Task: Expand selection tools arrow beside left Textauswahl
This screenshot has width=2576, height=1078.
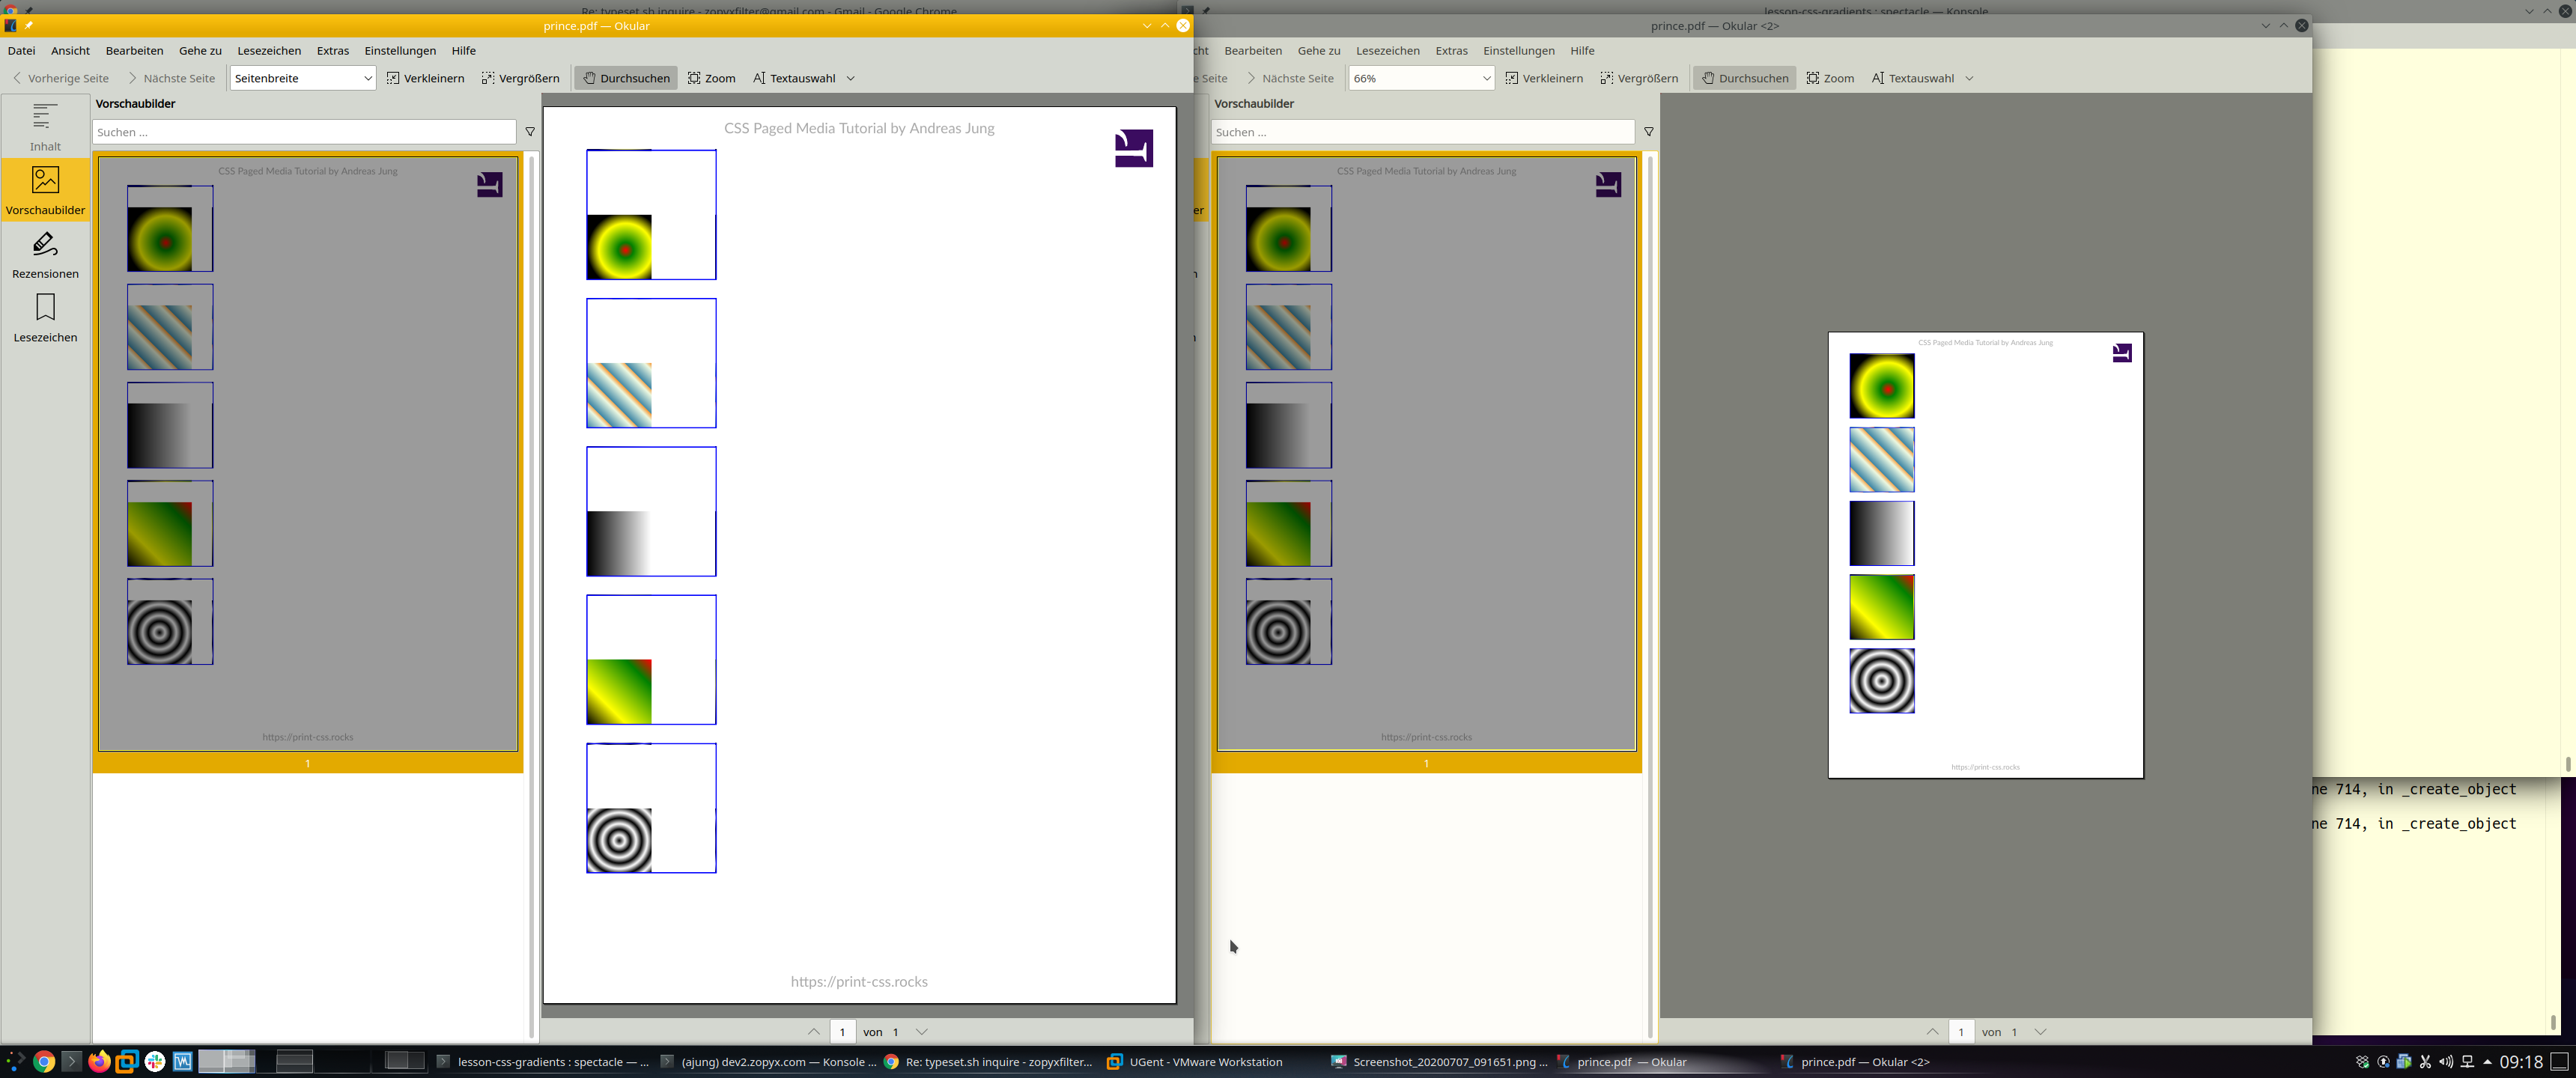Action: point(851,78)
